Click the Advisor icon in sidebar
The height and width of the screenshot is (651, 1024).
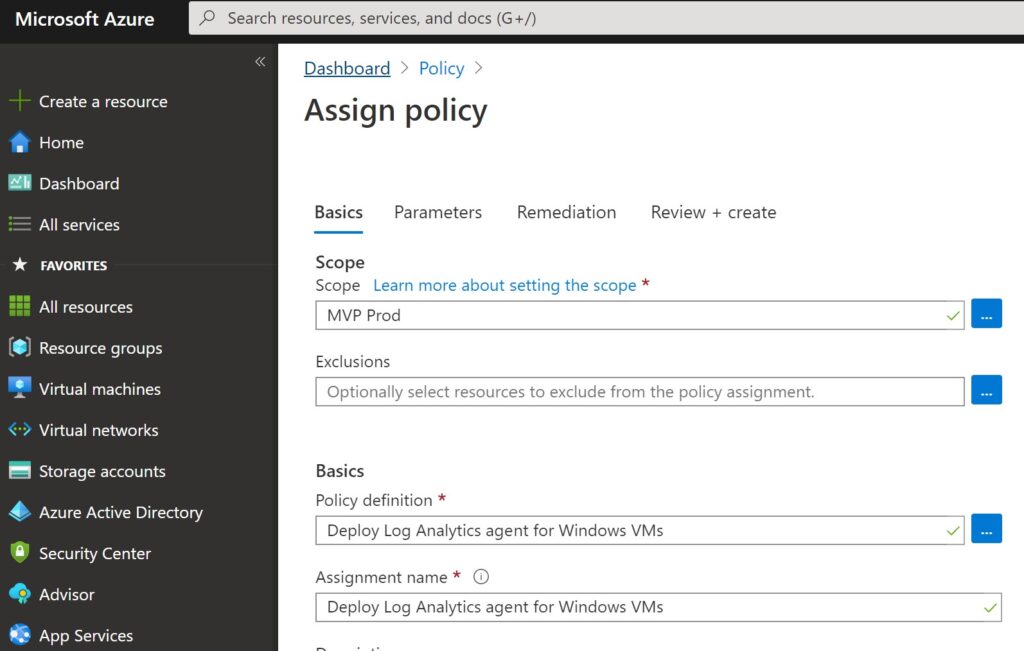coord(20,594)
